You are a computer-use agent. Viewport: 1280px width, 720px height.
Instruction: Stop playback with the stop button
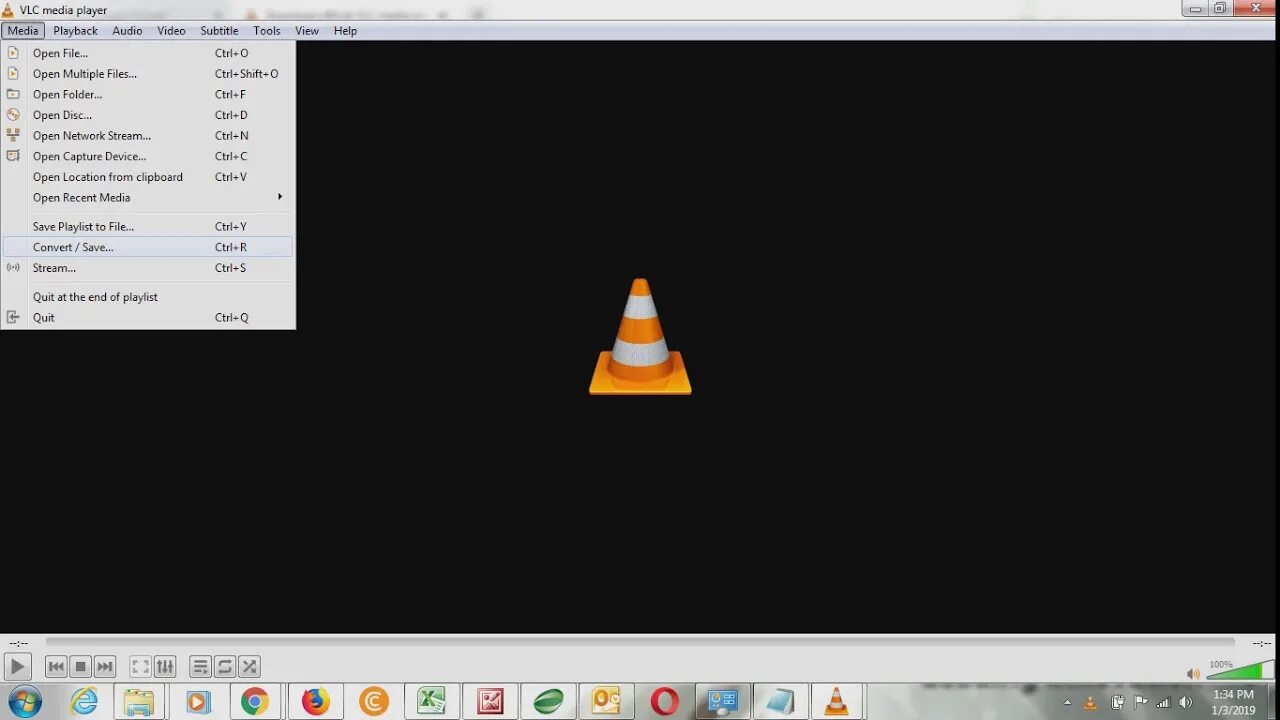[x=81, y=666]
